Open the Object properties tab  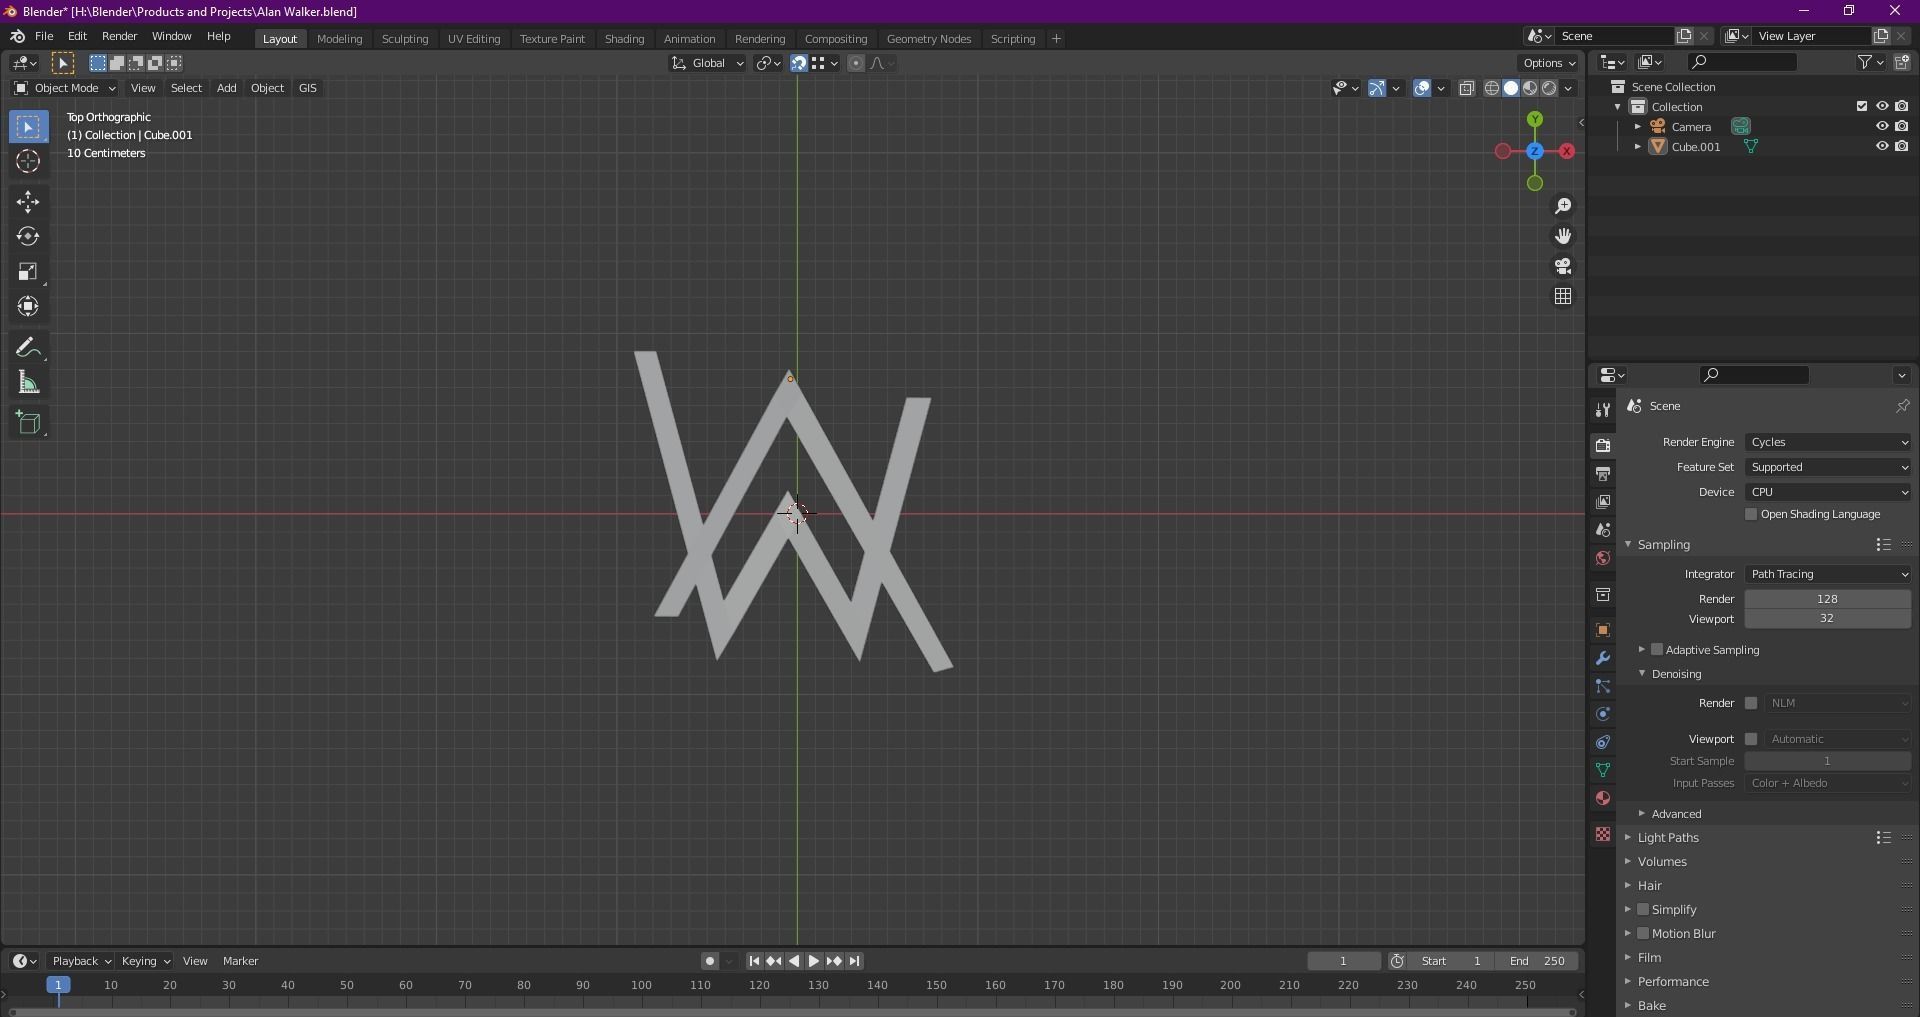coord(1603,630)
